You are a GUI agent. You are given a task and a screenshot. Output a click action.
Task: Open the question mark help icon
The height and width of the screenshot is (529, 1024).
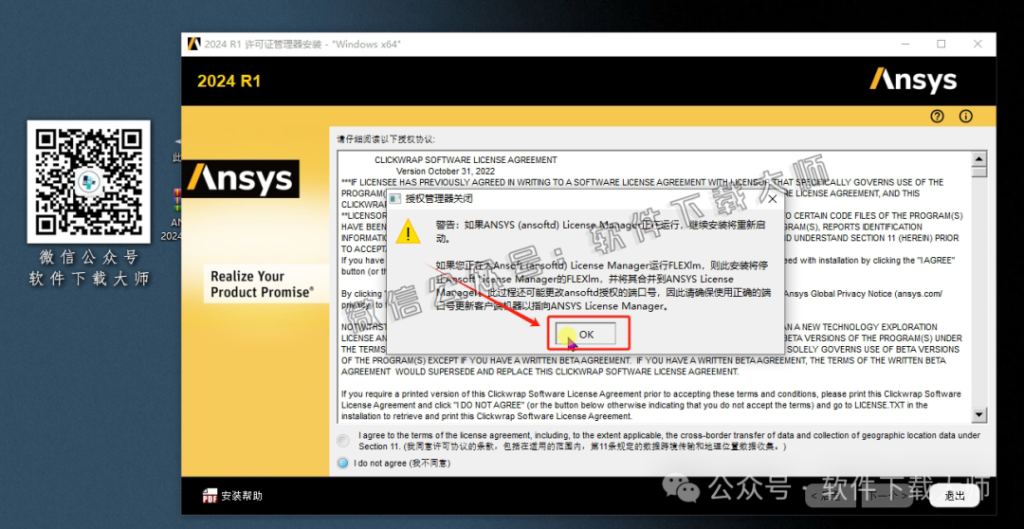coord(938,116)
